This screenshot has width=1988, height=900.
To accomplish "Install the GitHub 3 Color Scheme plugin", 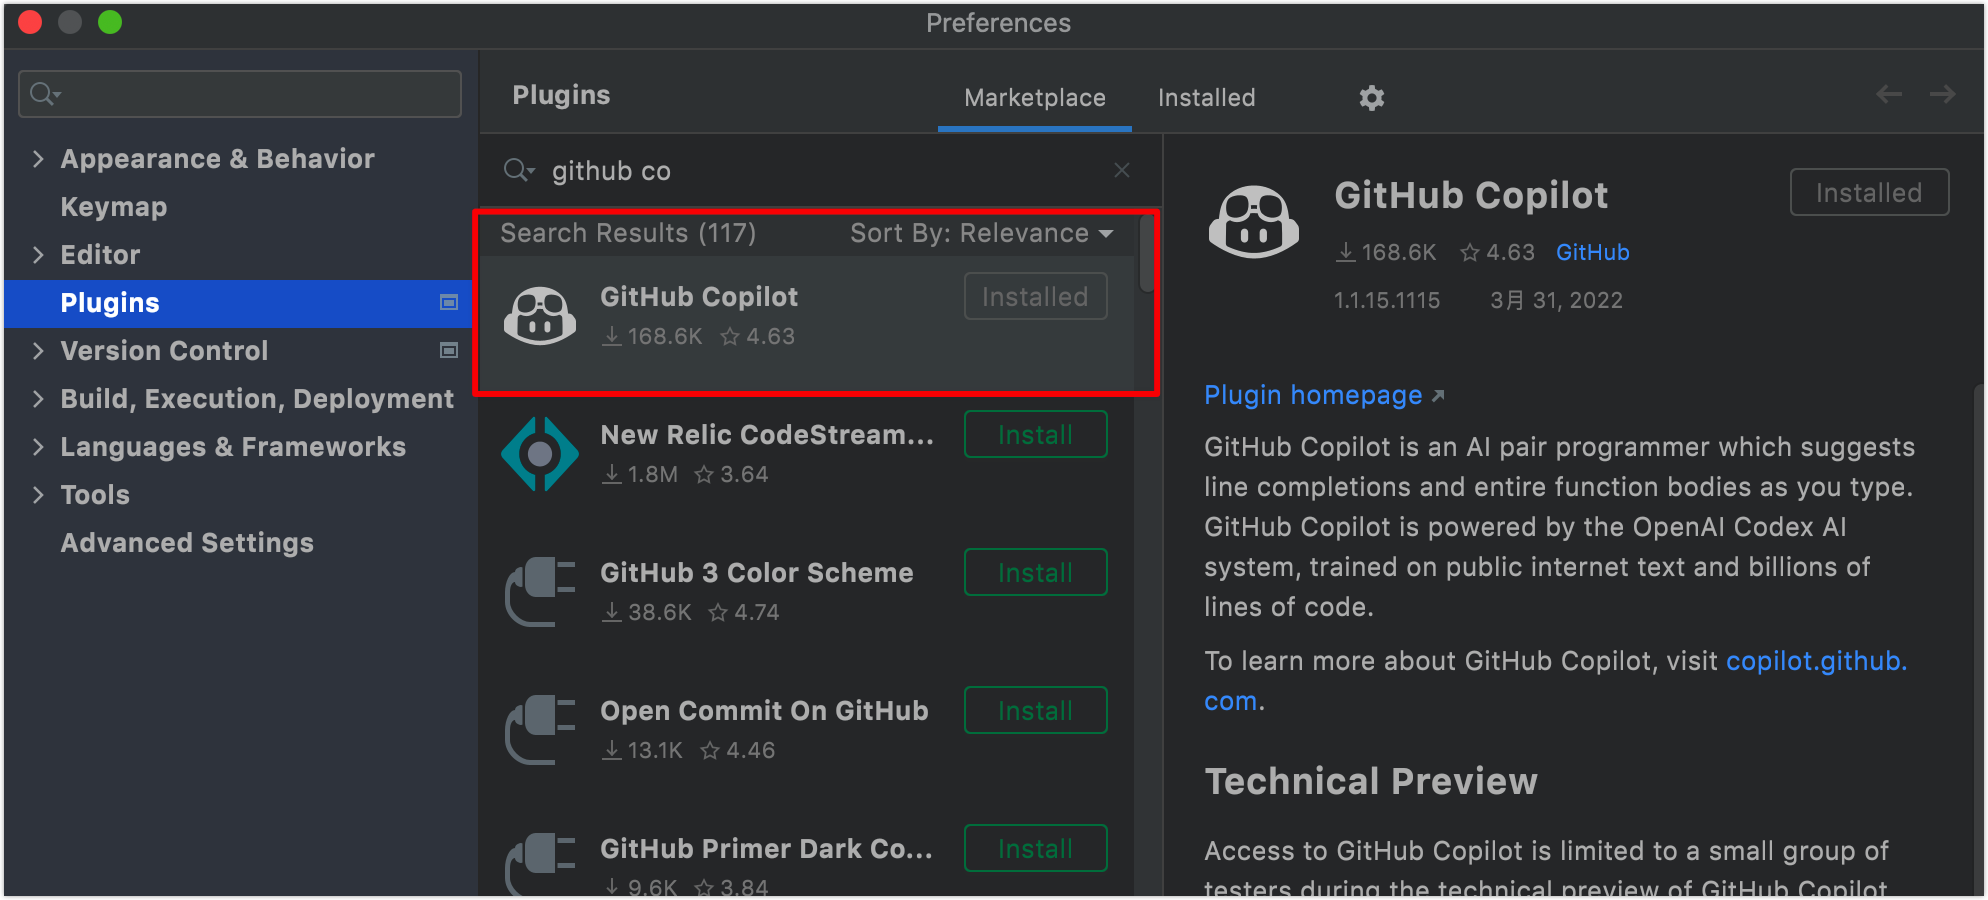I will (1035, 572).
